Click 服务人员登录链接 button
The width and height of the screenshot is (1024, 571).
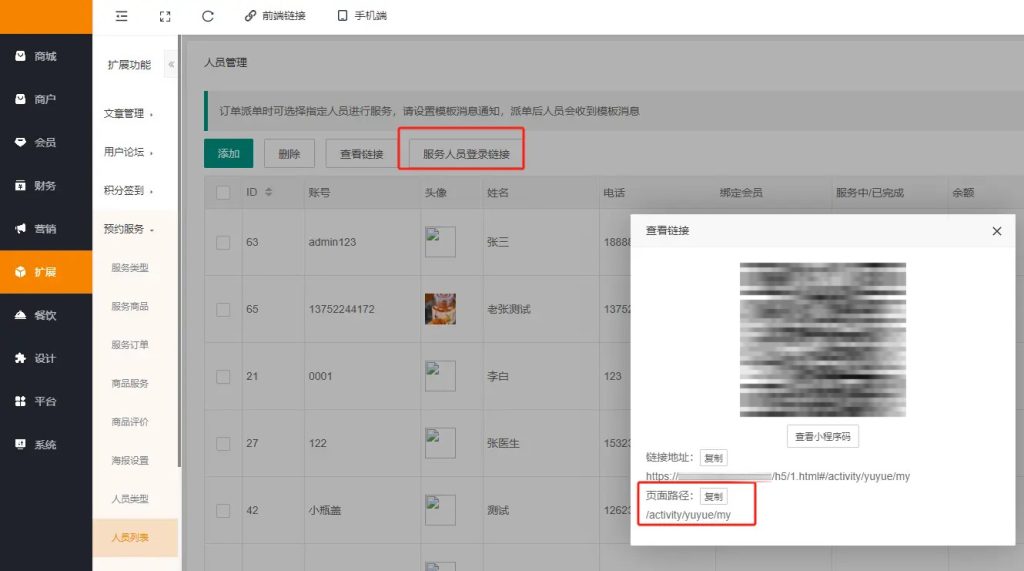466,154
